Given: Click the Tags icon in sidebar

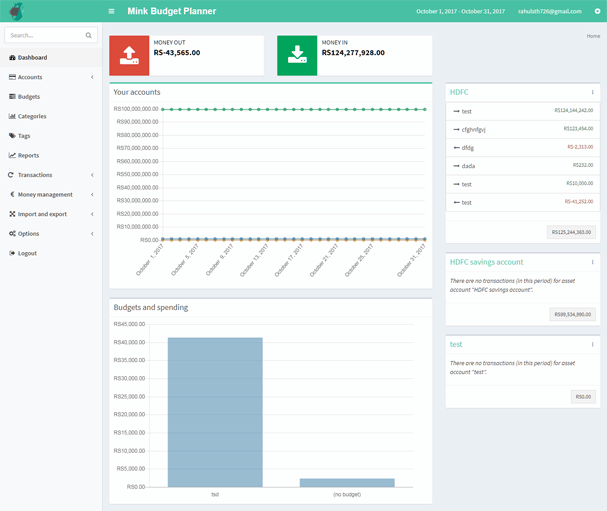Looking at the screenshot, I should pos(12,135).
